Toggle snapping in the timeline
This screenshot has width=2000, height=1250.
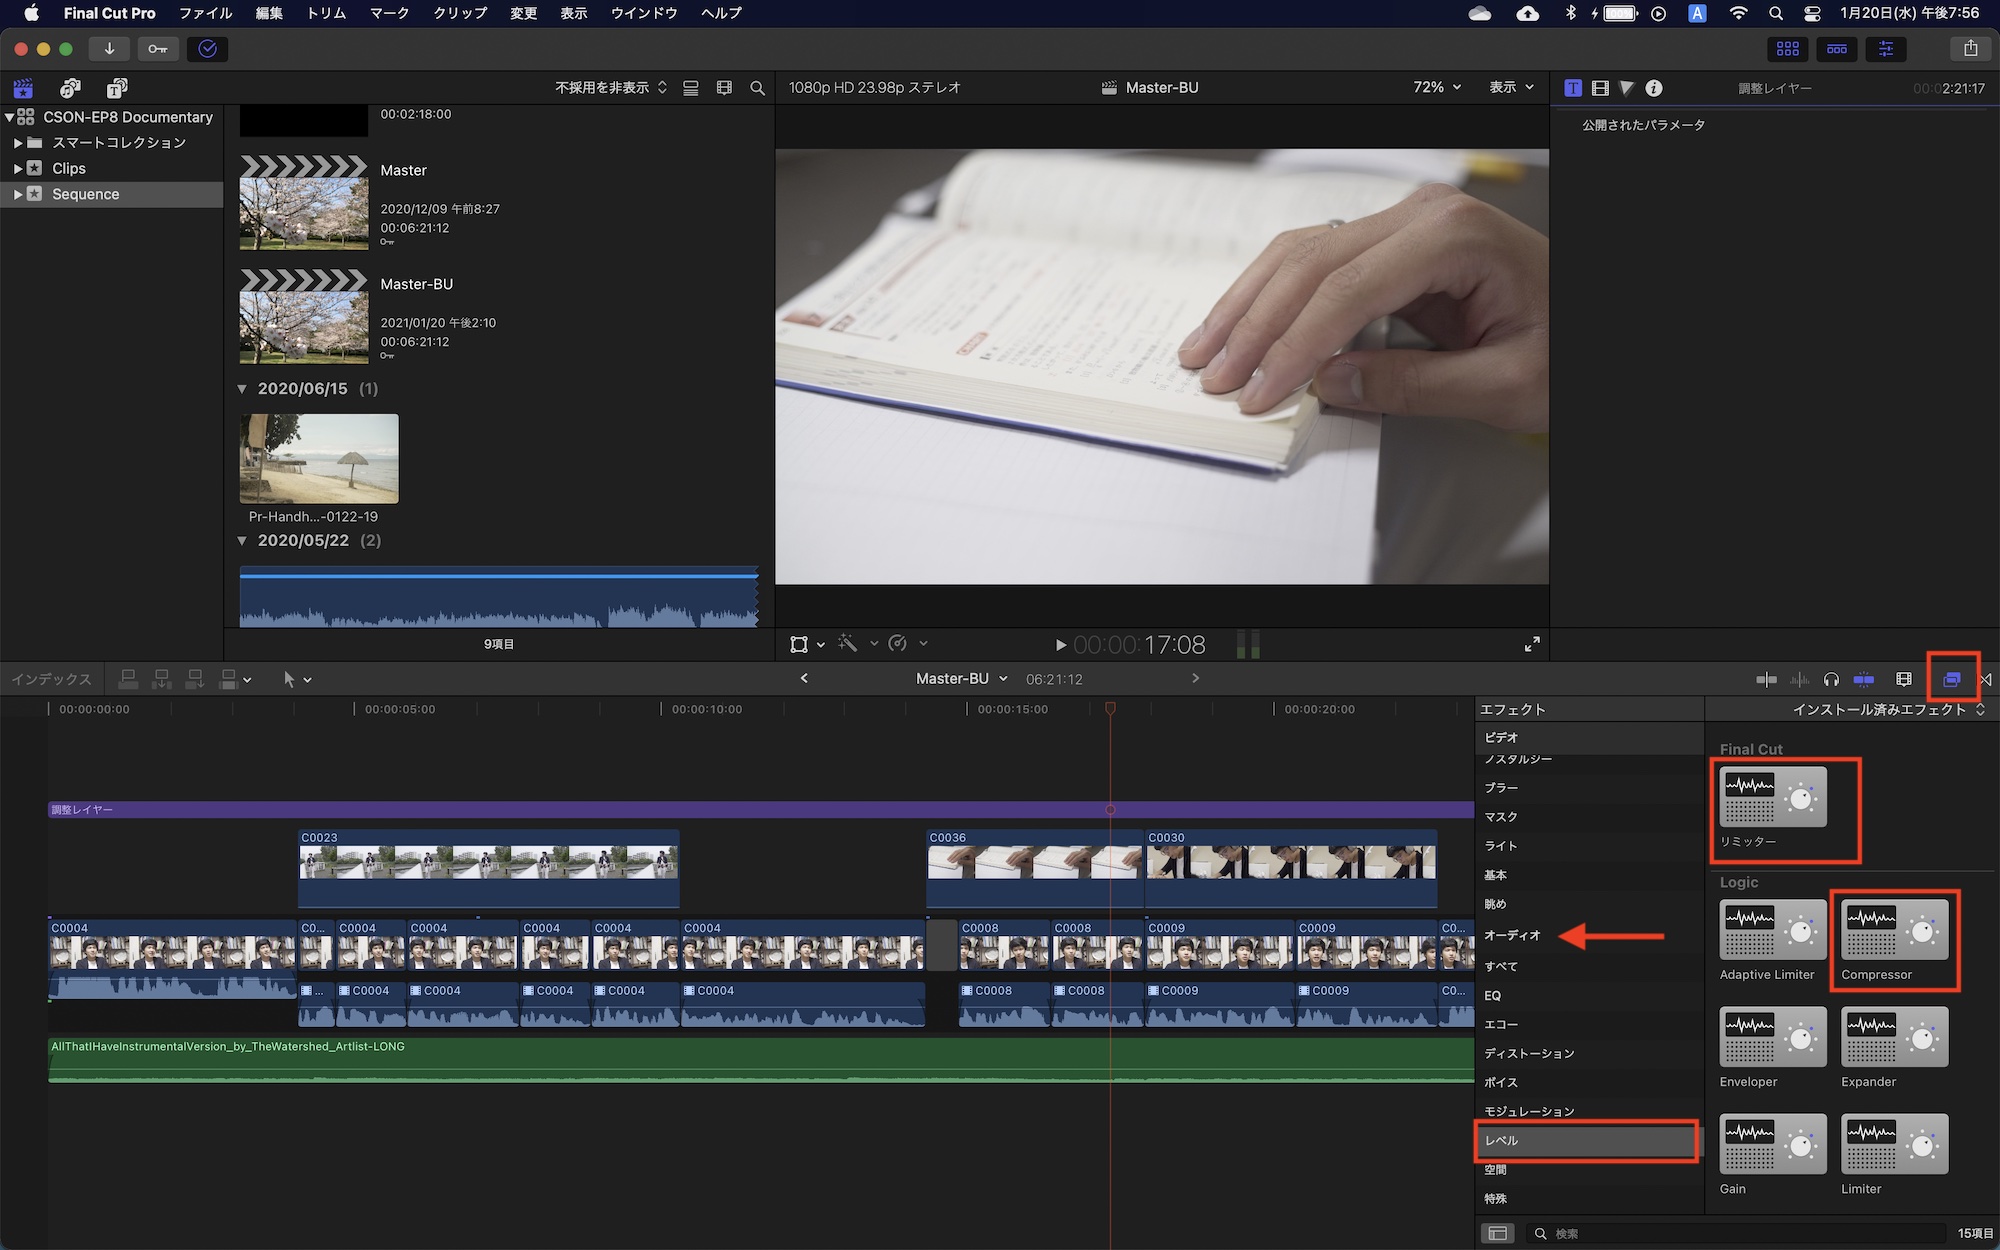coord(1864,679)
